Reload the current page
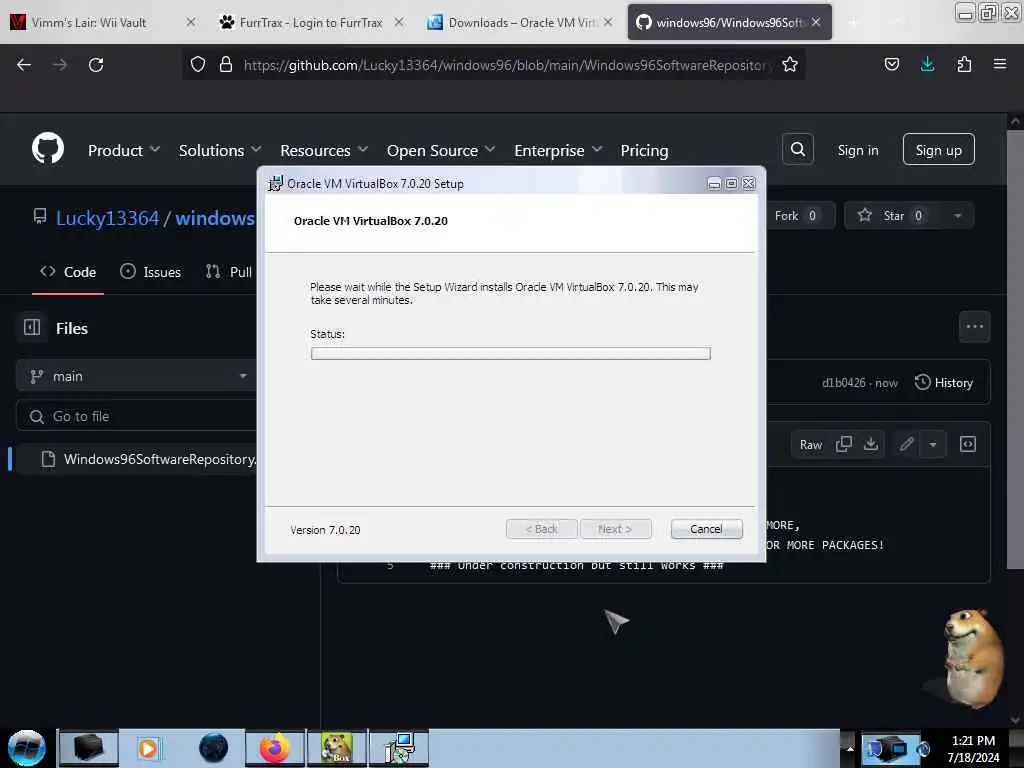Image resolution: width=1024 pixels, height=768 pixels. coord(96,65)
